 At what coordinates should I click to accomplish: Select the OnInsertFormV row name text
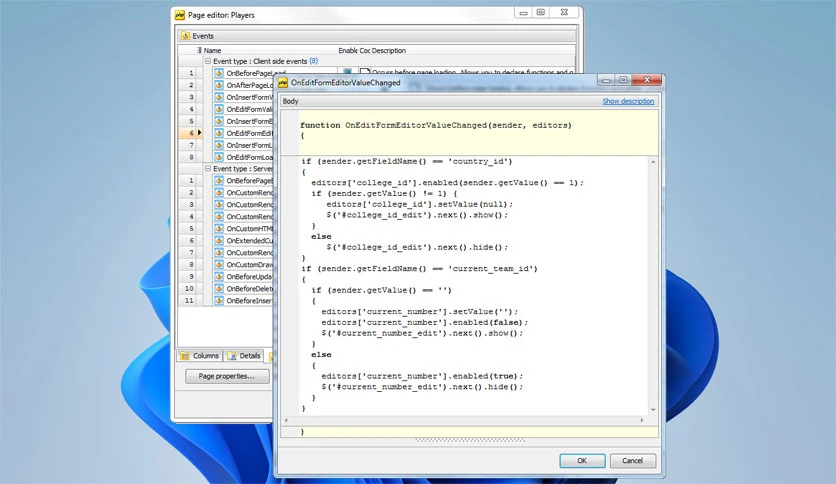[249, 97]
